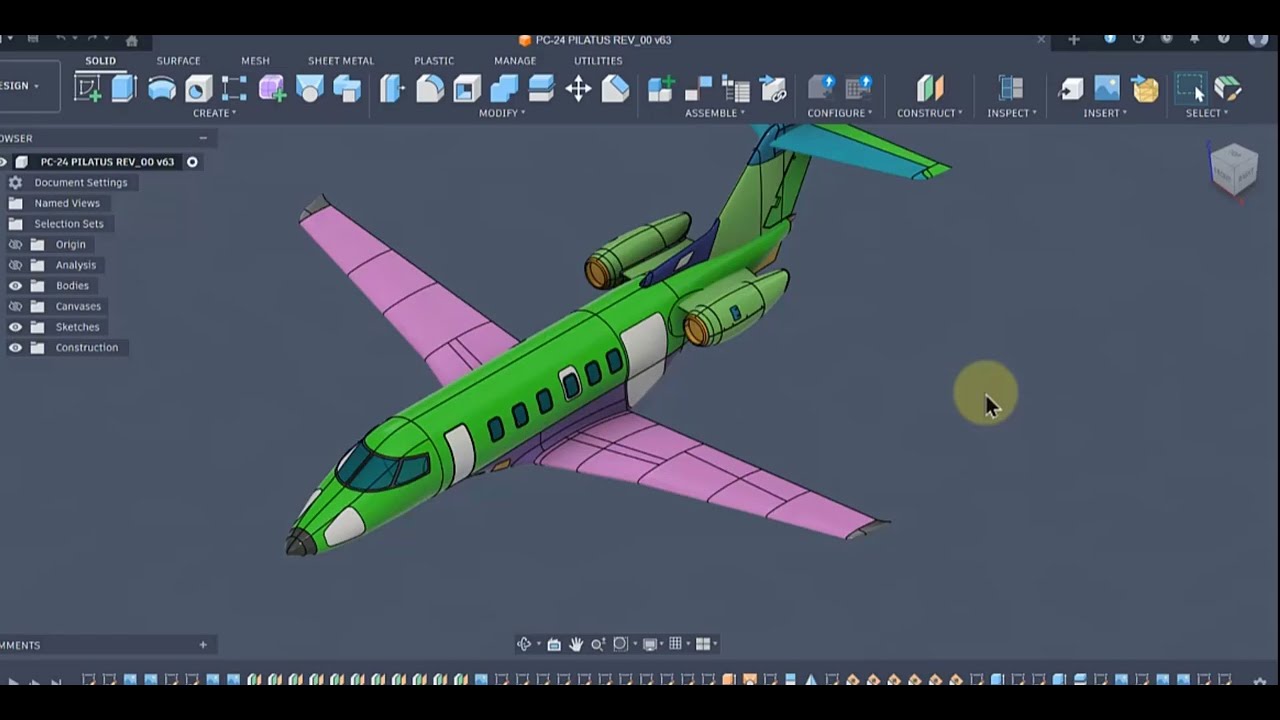Switch to the SOLID tab
The image size is (1280, 720).
click(100, 60)
